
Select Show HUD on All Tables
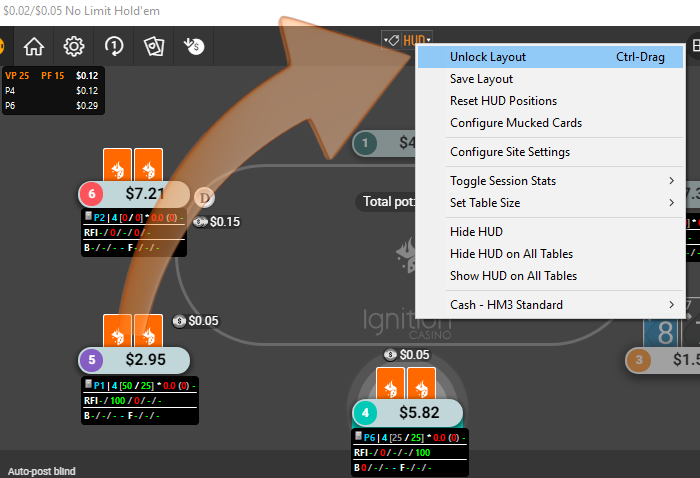[x=550, y=276]
